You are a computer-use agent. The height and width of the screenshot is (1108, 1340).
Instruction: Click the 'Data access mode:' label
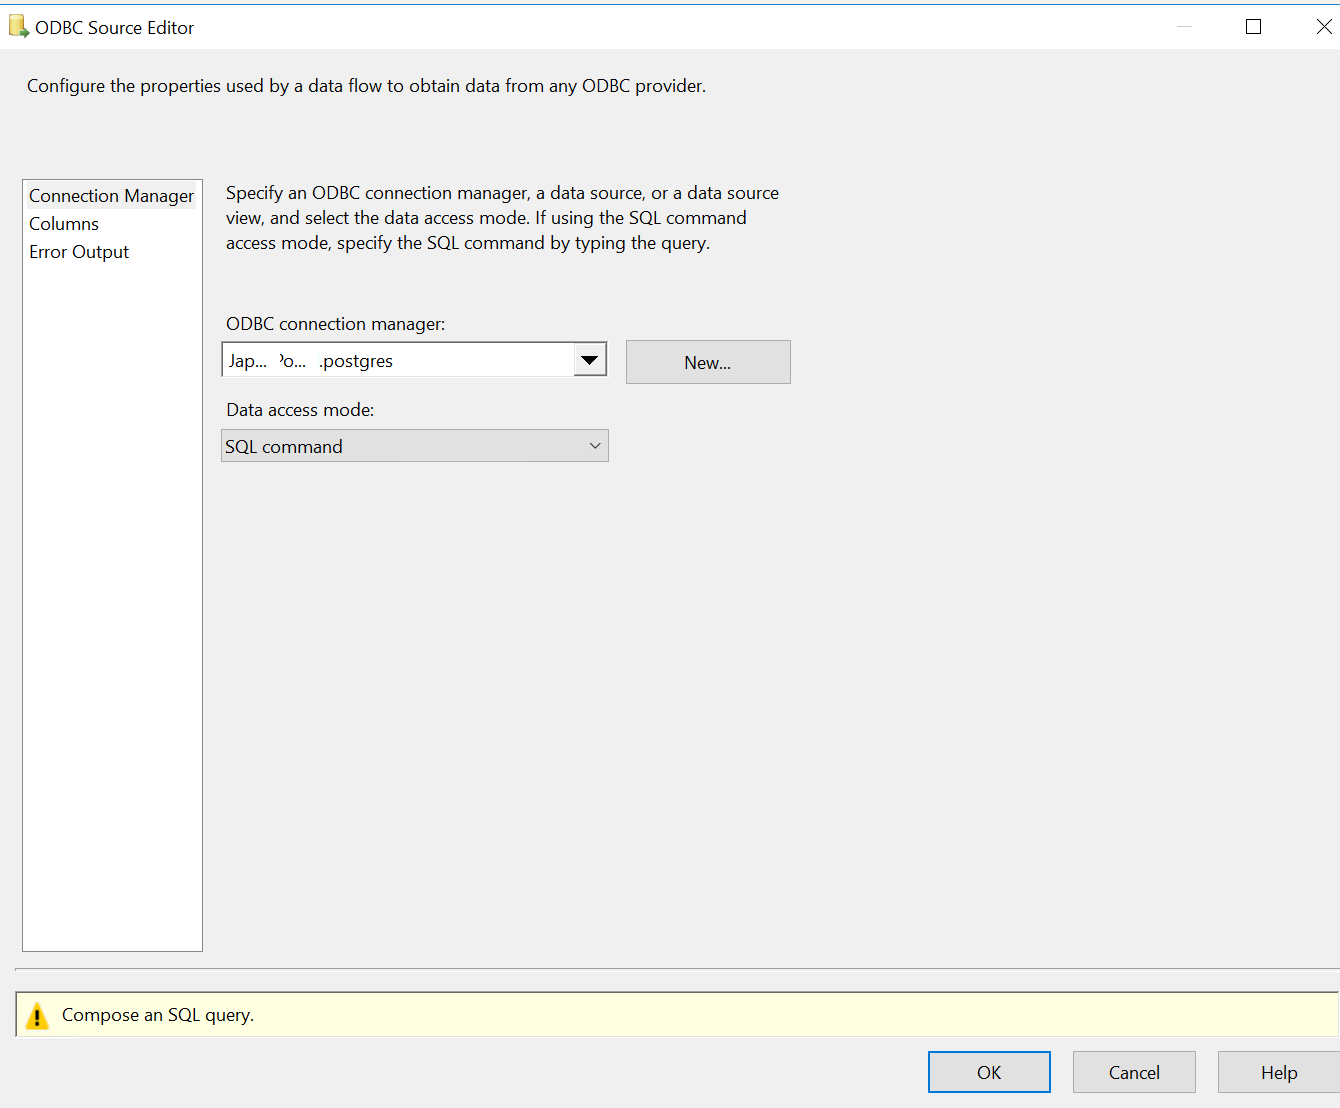300,410
